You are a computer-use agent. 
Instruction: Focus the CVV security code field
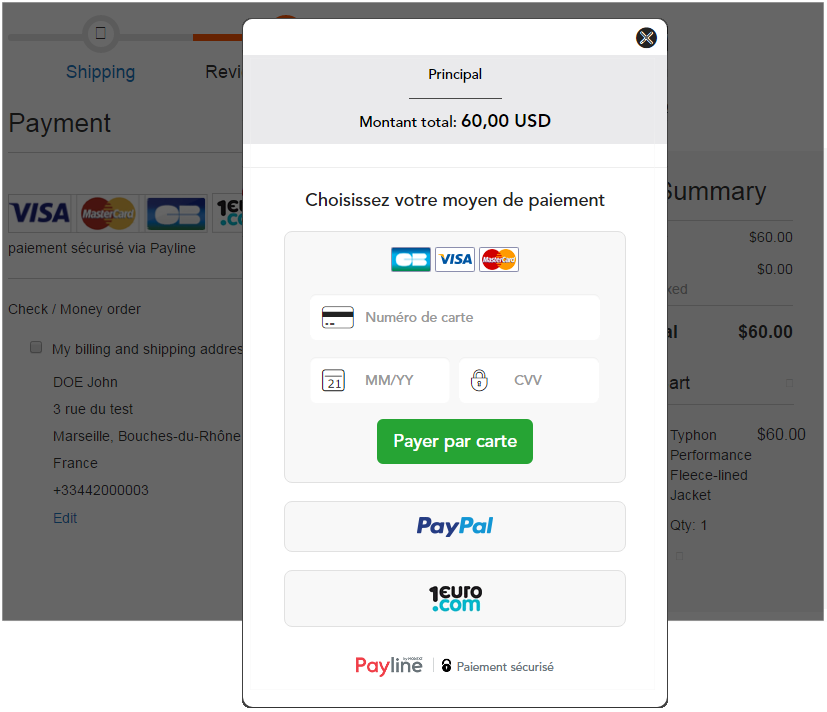(529, 380)
